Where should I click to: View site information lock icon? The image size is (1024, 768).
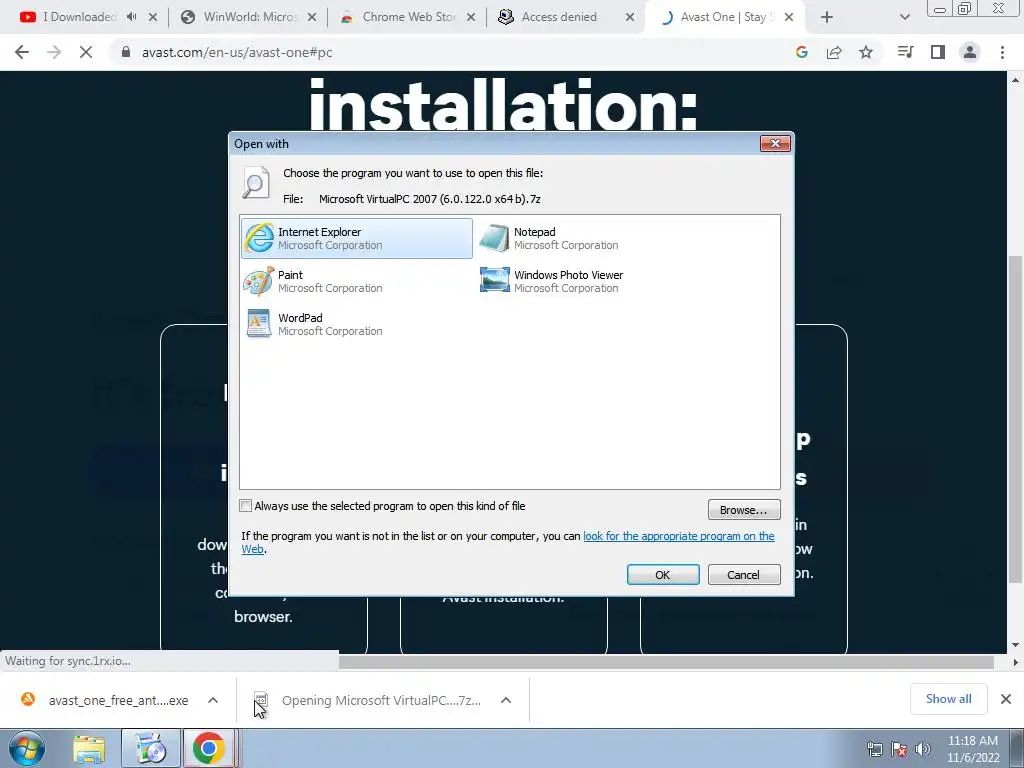click(x=125, y=52)
